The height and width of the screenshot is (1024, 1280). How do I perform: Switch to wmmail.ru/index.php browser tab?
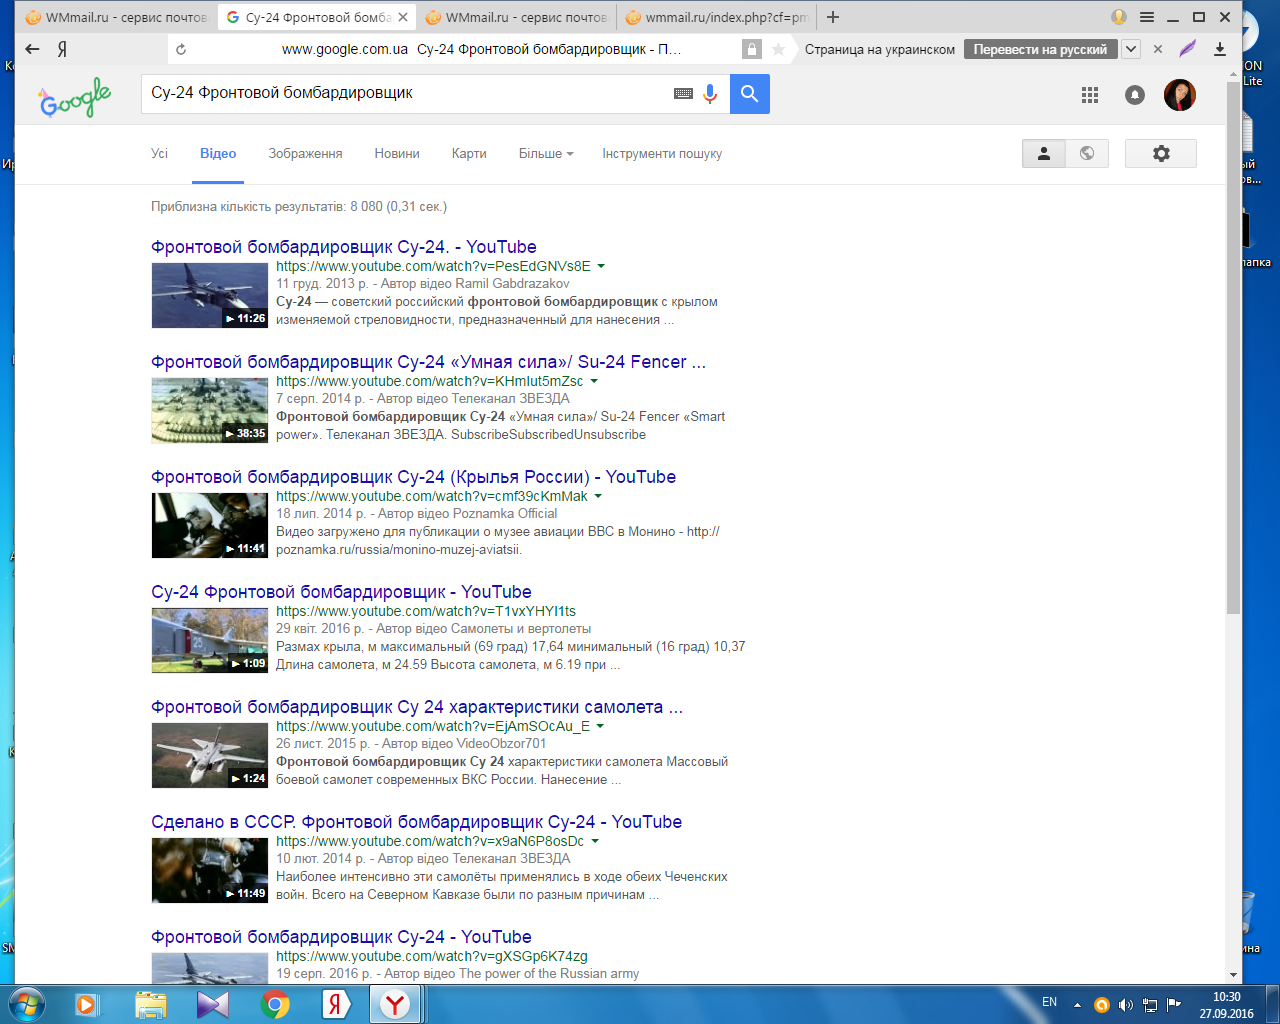(x=717, y=17)
